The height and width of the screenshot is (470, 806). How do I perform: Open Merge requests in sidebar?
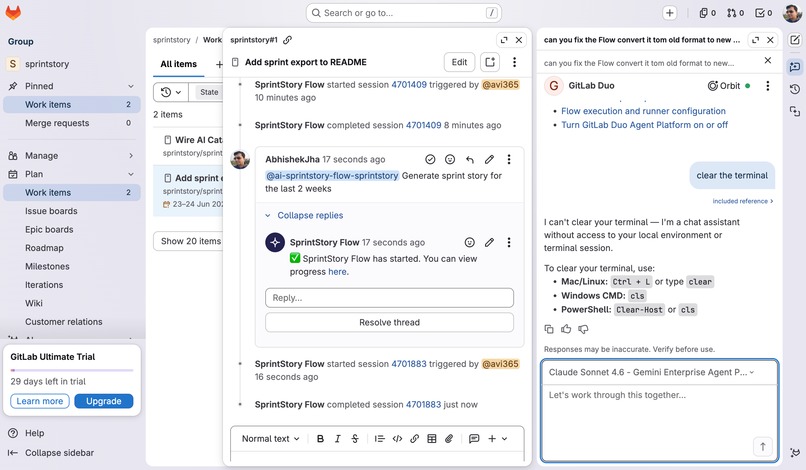coord(72,123)
